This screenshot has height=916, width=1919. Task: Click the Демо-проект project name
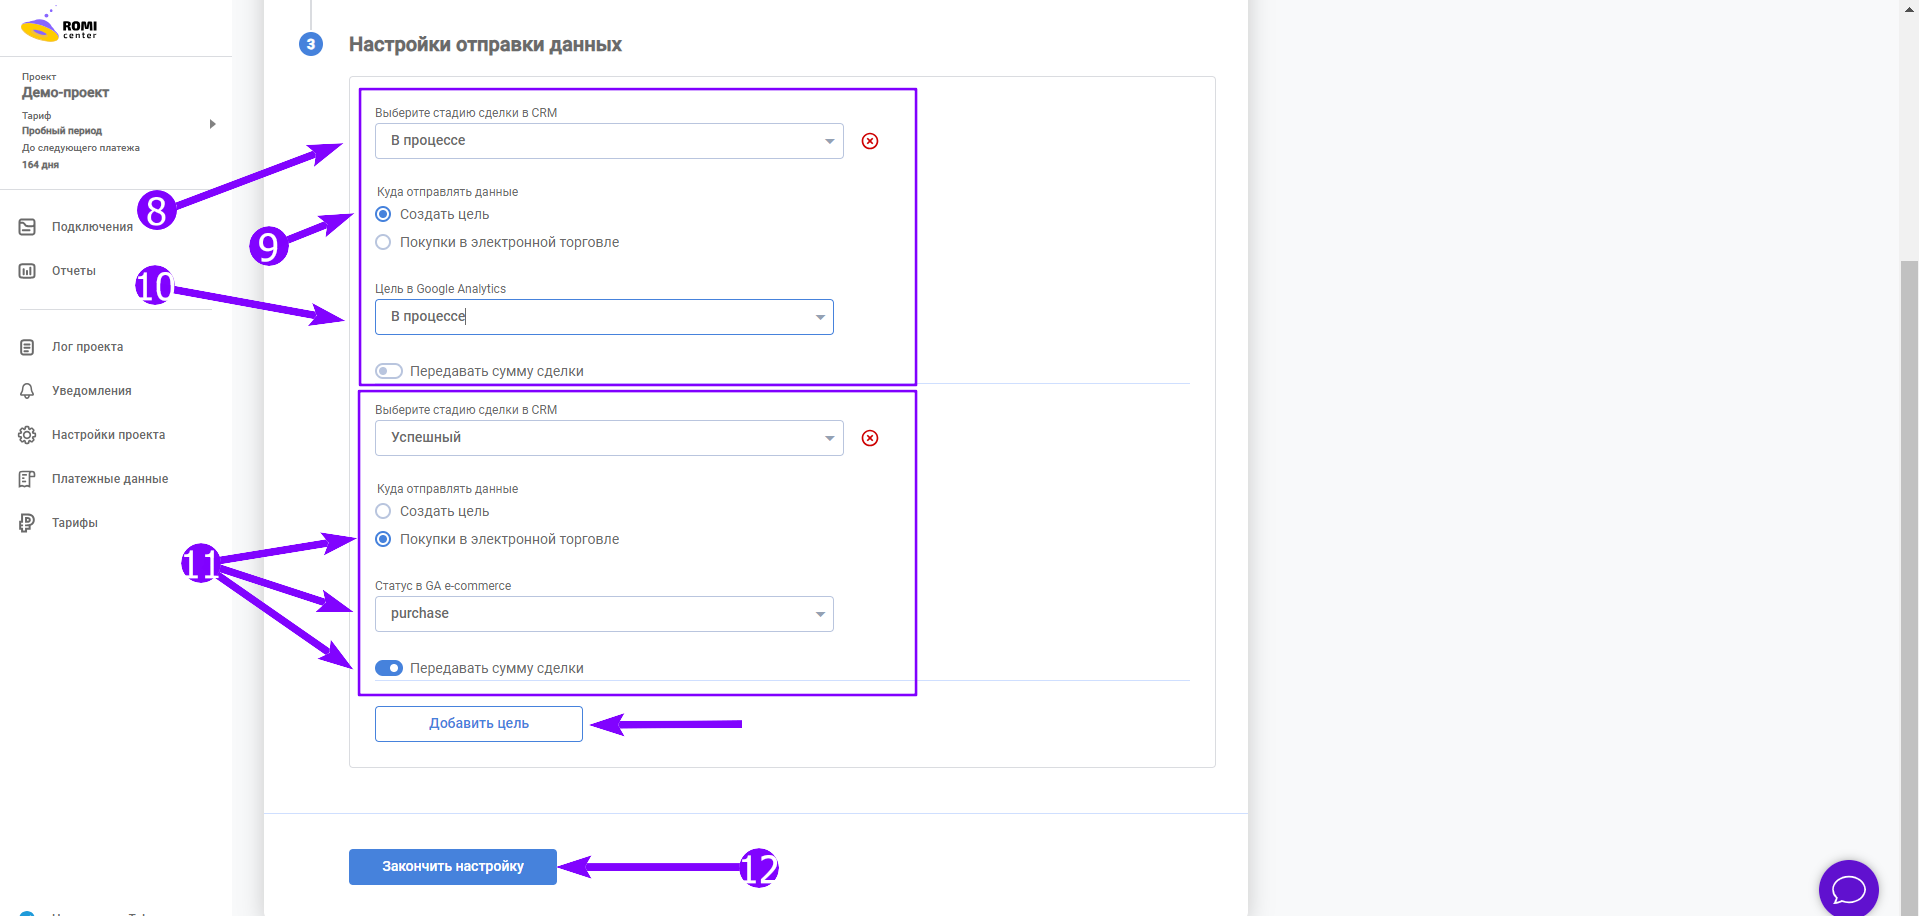(x=66, y=92)
